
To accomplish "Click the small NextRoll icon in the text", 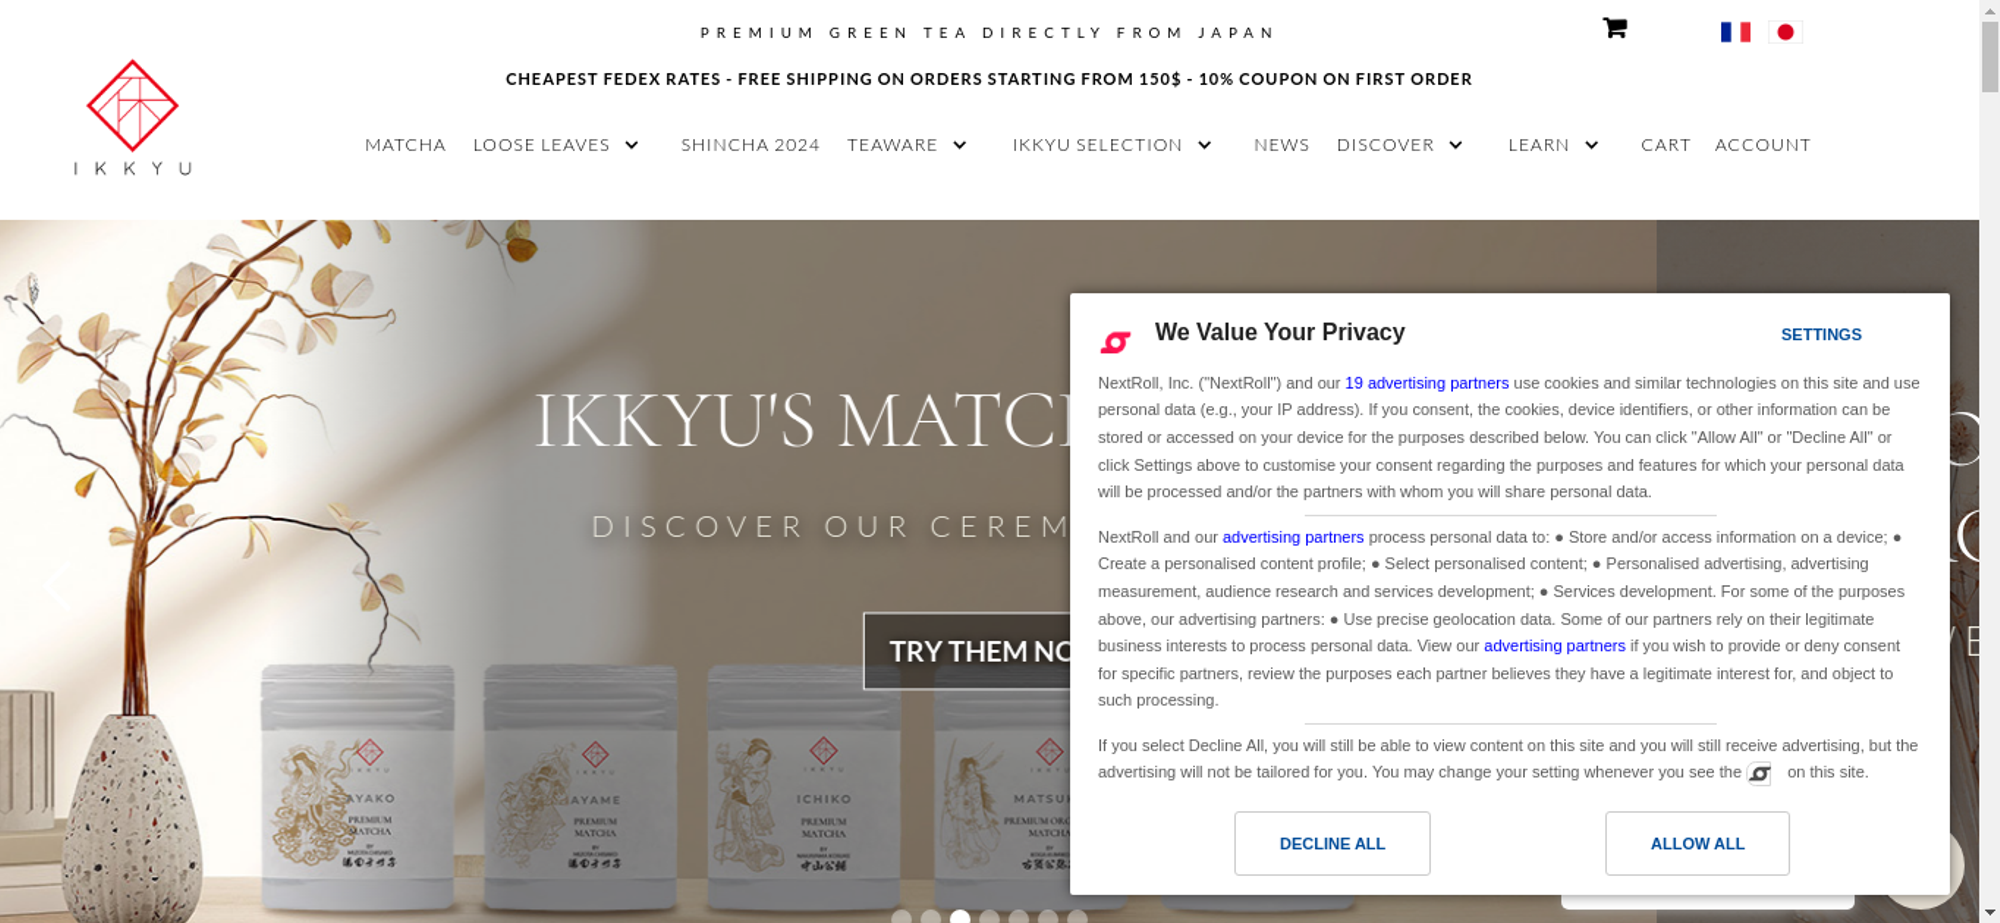I will [1759, 773].
